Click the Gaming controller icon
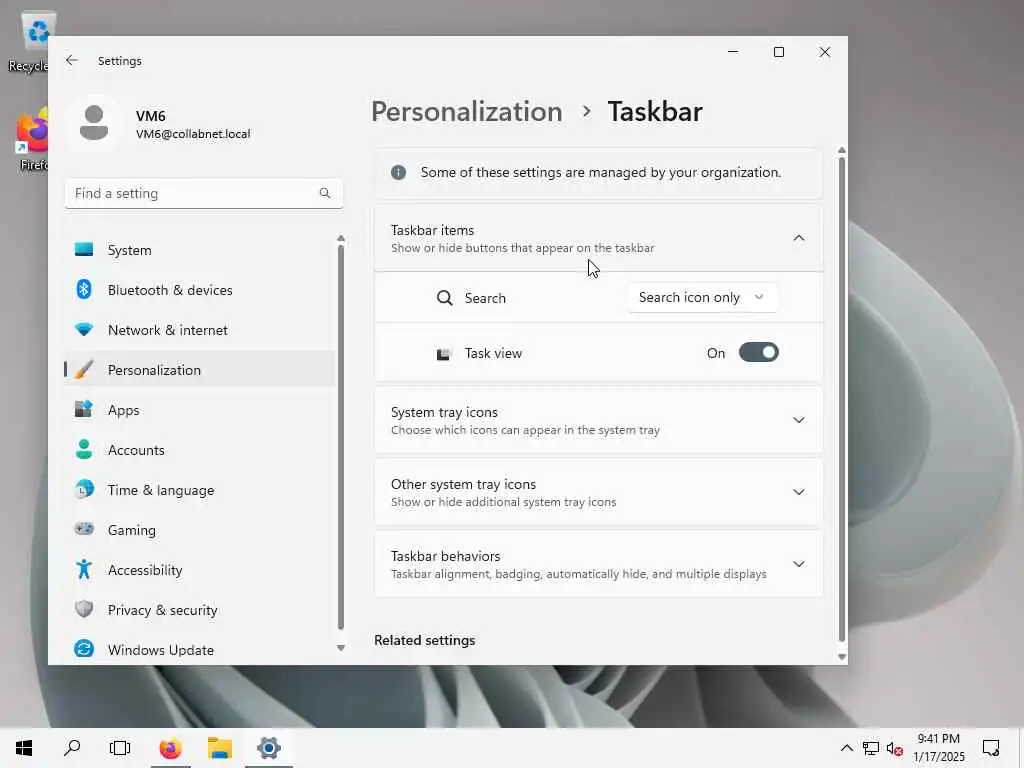This screenshot has height=768, width=1024. (x=84, y=530)
